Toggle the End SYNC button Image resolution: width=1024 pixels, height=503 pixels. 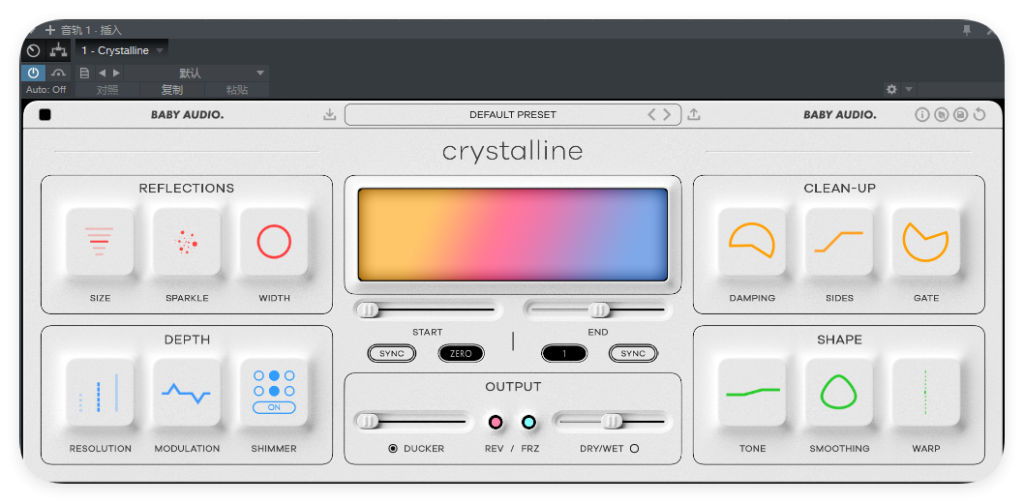click(633, 353)
